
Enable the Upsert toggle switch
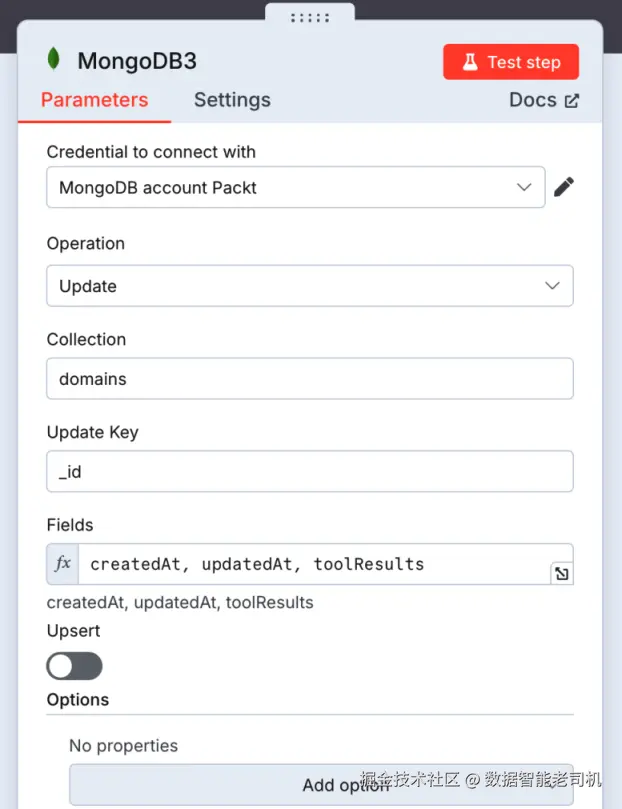tap(75, 666)
